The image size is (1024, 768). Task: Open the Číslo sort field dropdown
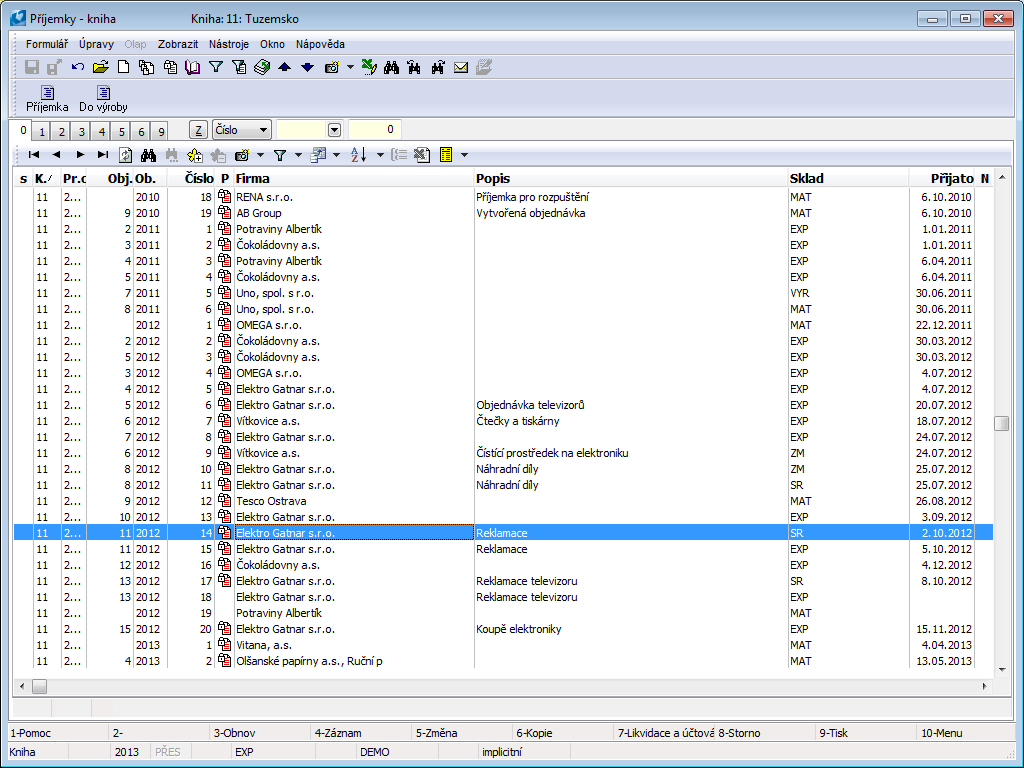pyautogui.click(x=263, y=130)
